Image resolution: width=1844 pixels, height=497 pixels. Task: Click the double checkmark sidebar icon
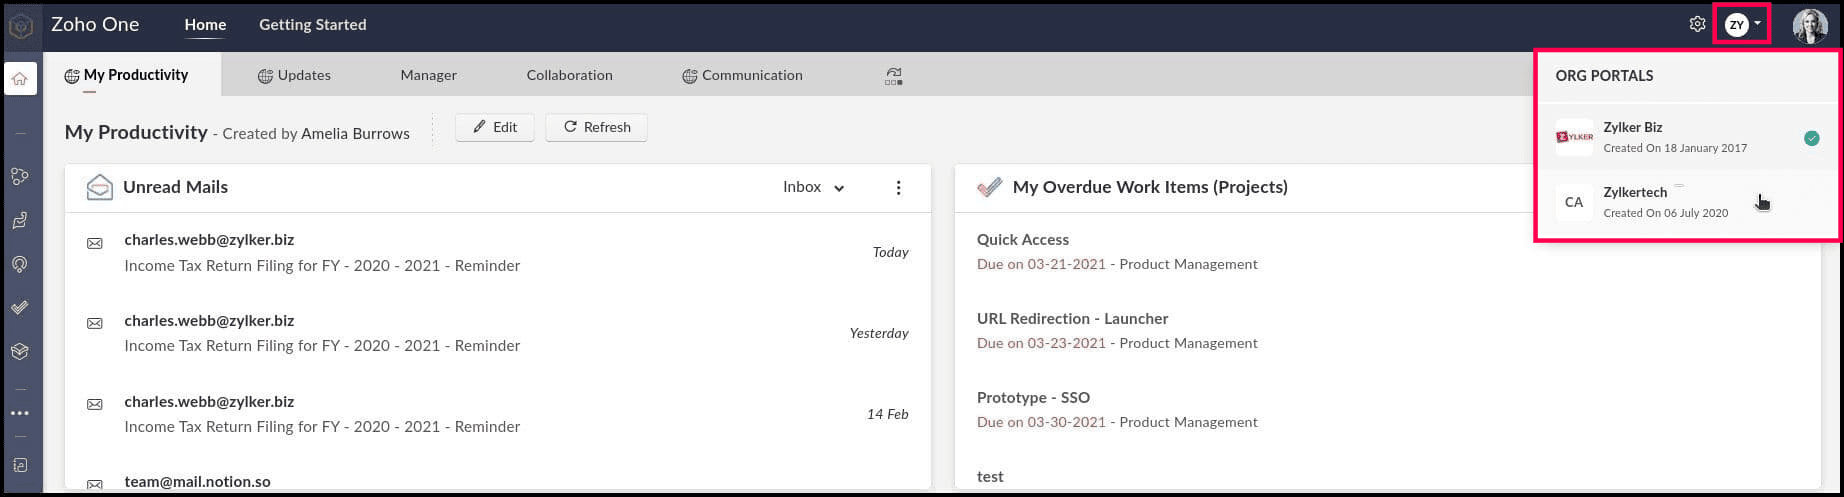click(20, 308)
